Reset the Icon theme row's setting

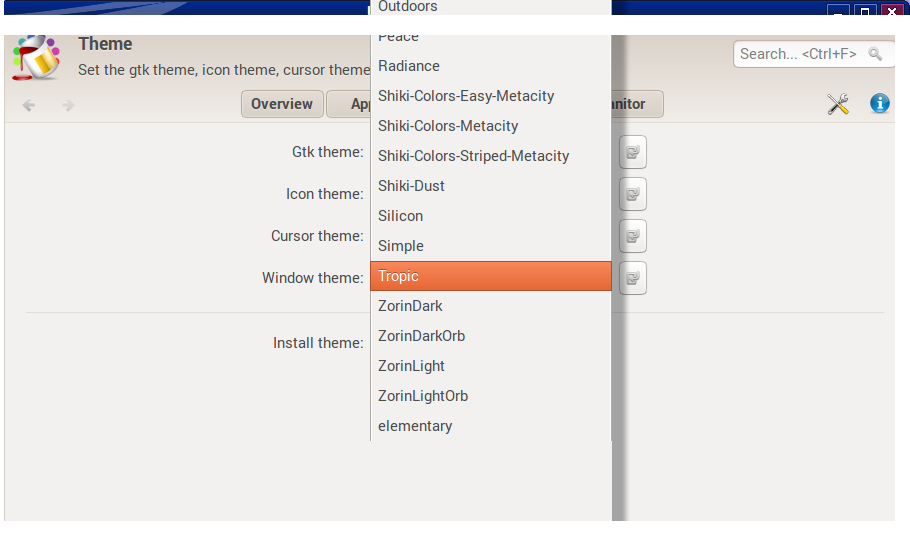pyautogui.click(x=633, y=194)
